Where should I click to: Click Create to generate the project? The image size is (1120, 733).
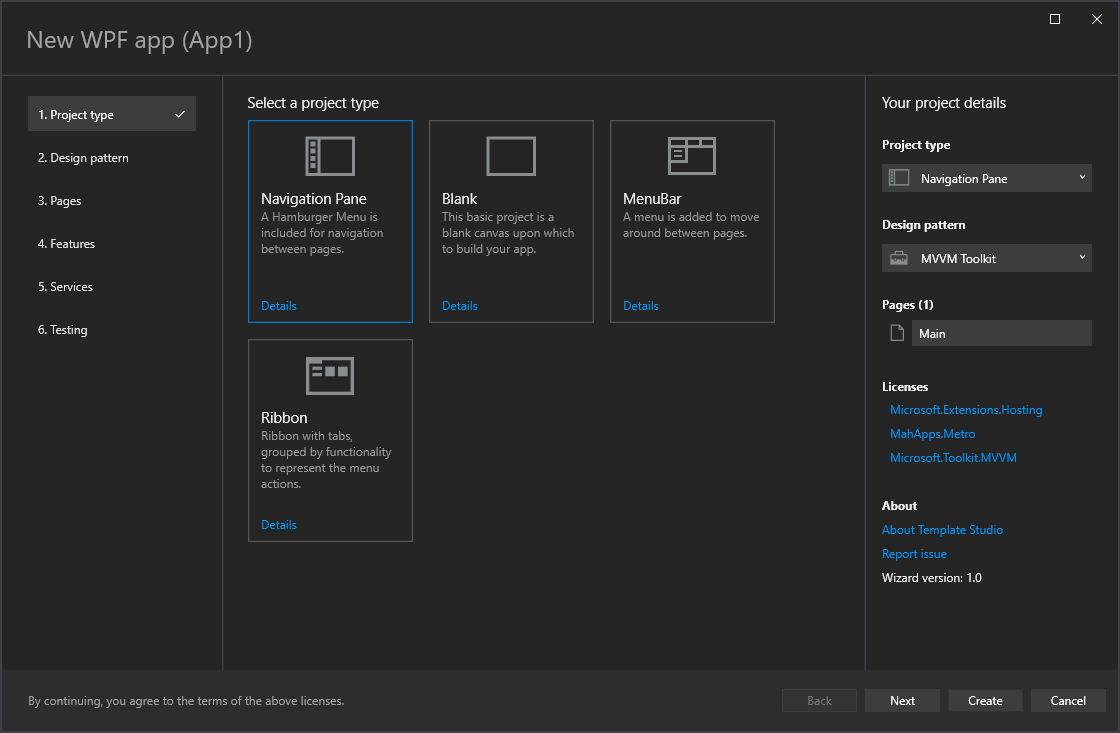985,700
